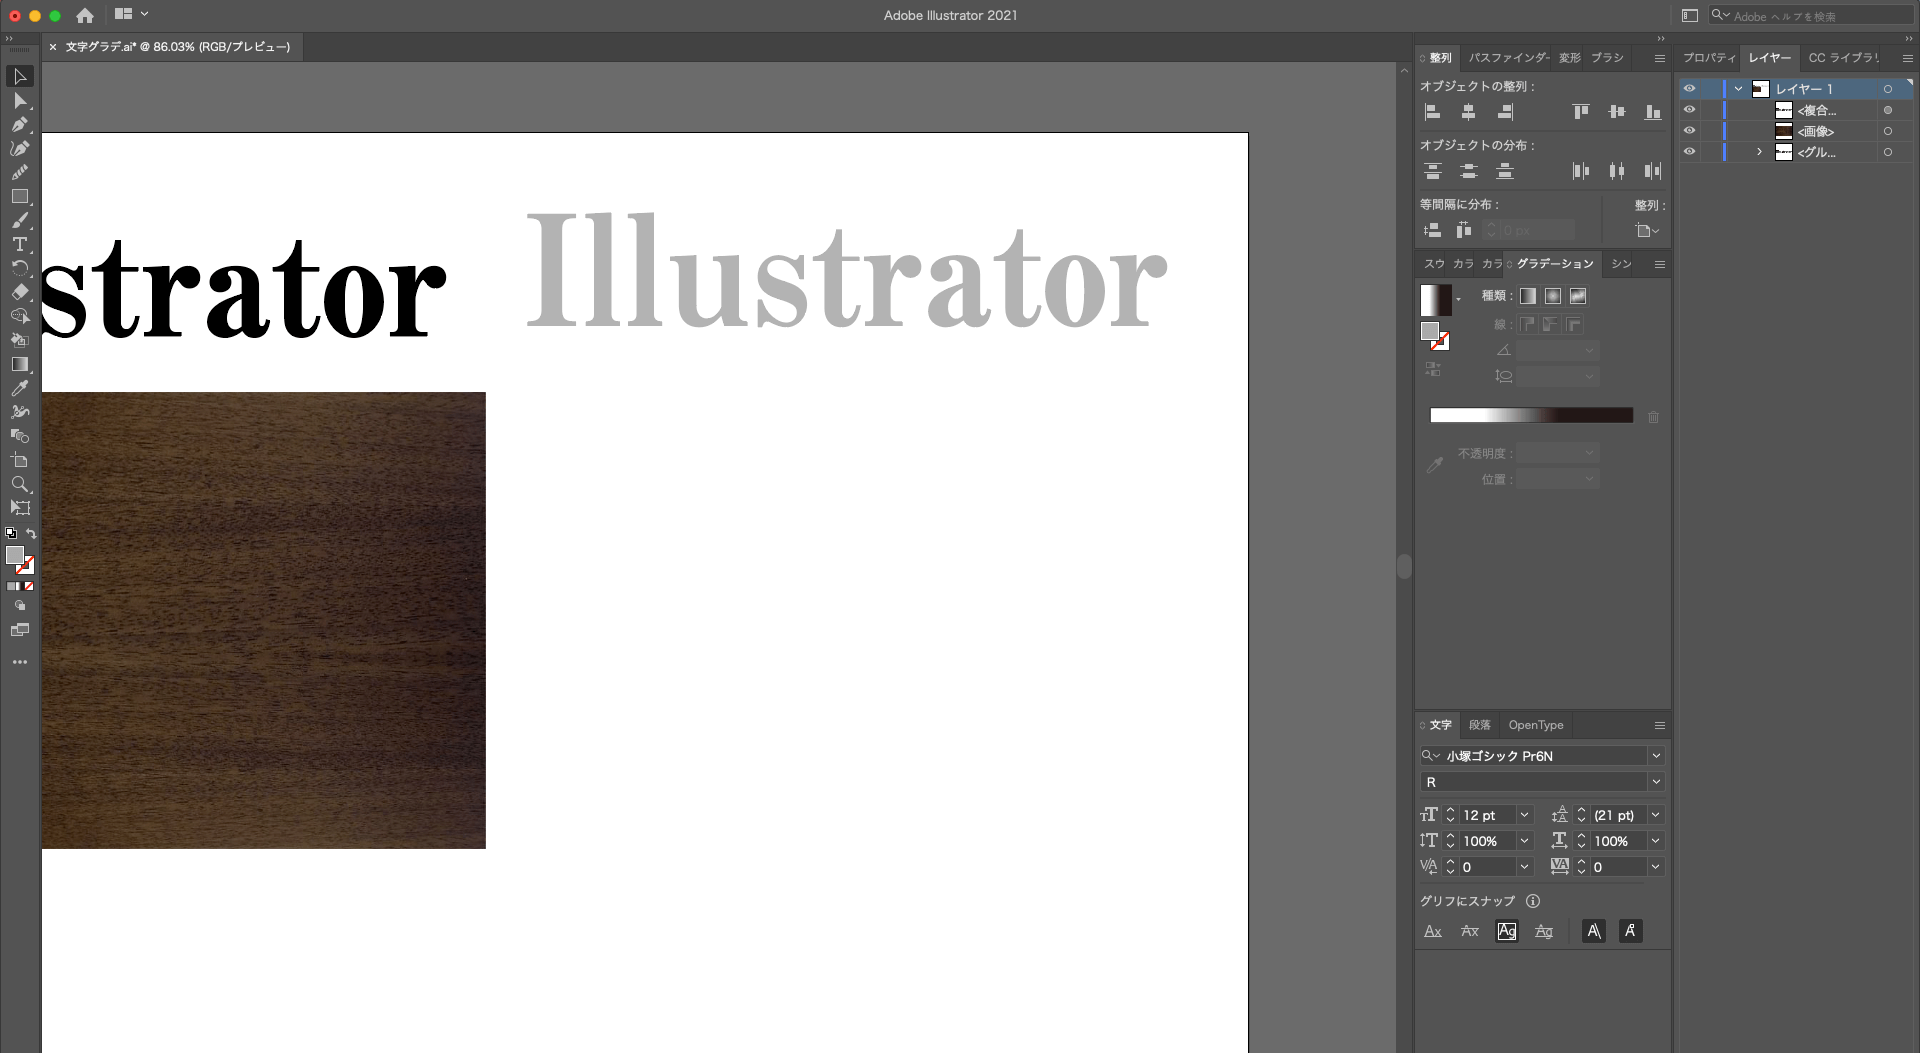Choose freeform gradient type
Image resolution: width=1920 pixels, height=1053 pixels.
(x=1578, y=296)
